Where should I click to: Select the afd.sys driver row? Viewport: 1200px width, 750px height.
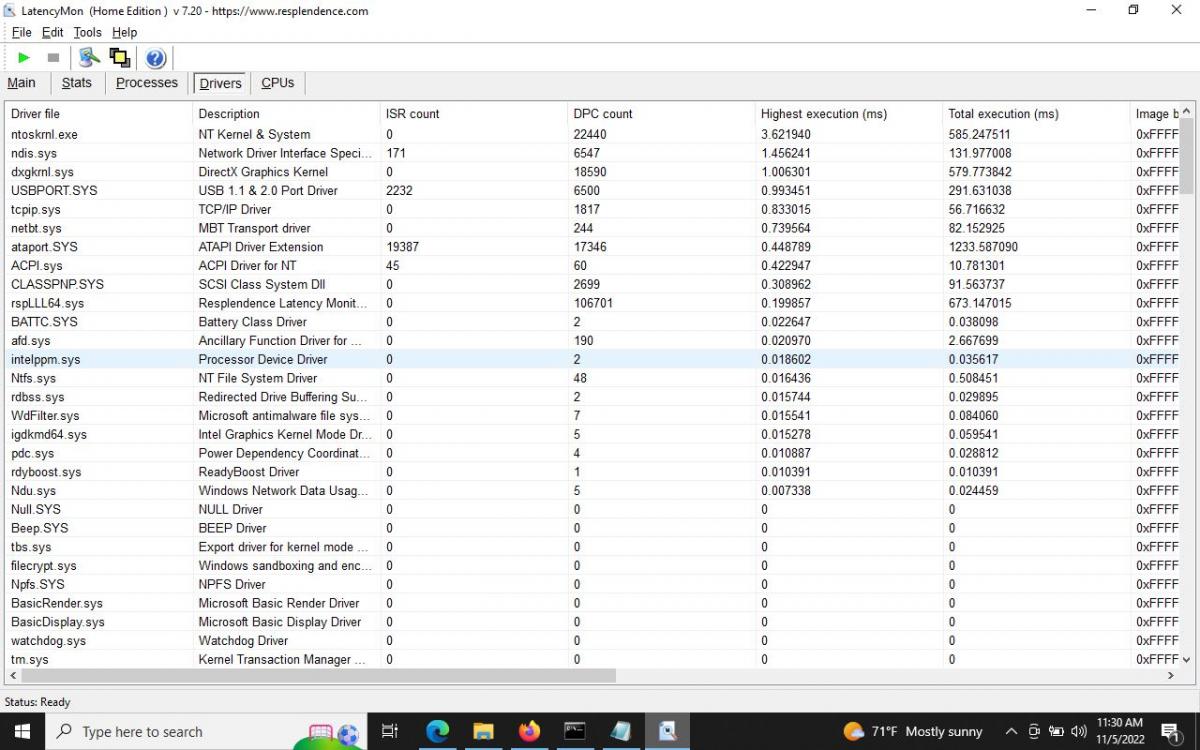(592, 340)
